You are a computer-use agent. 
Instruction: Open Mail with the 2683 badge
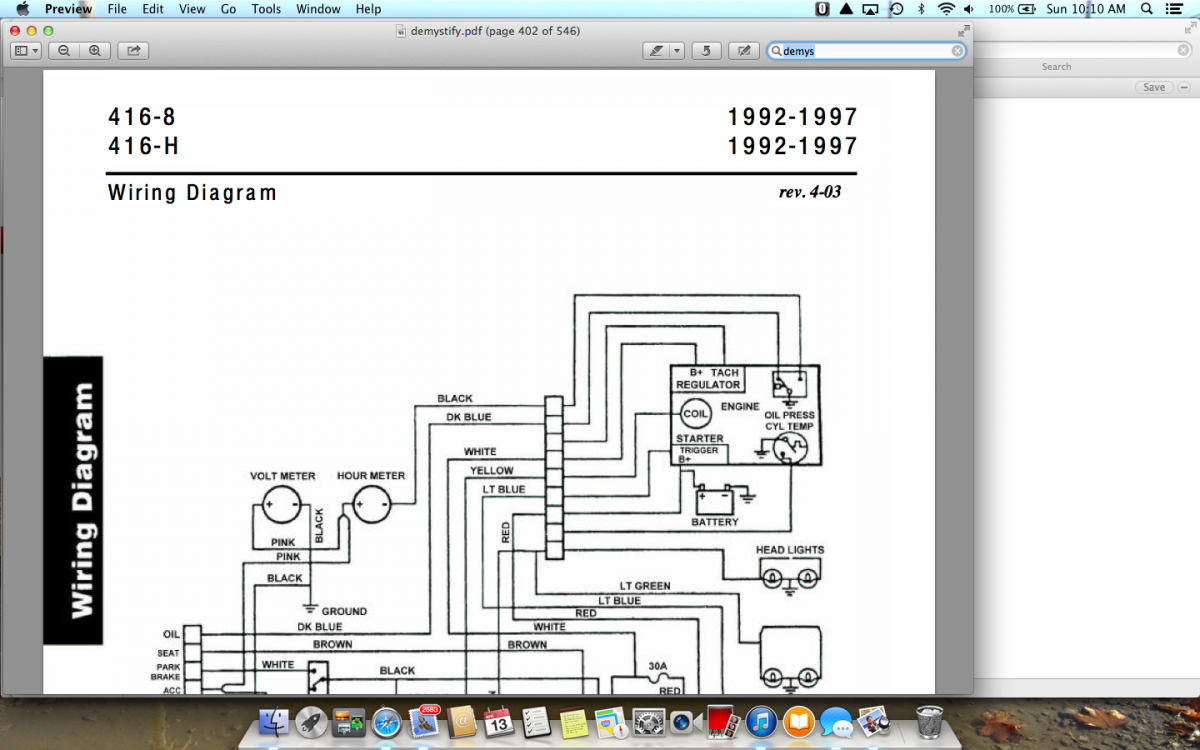pyautogui.click(x=424, y=722)
